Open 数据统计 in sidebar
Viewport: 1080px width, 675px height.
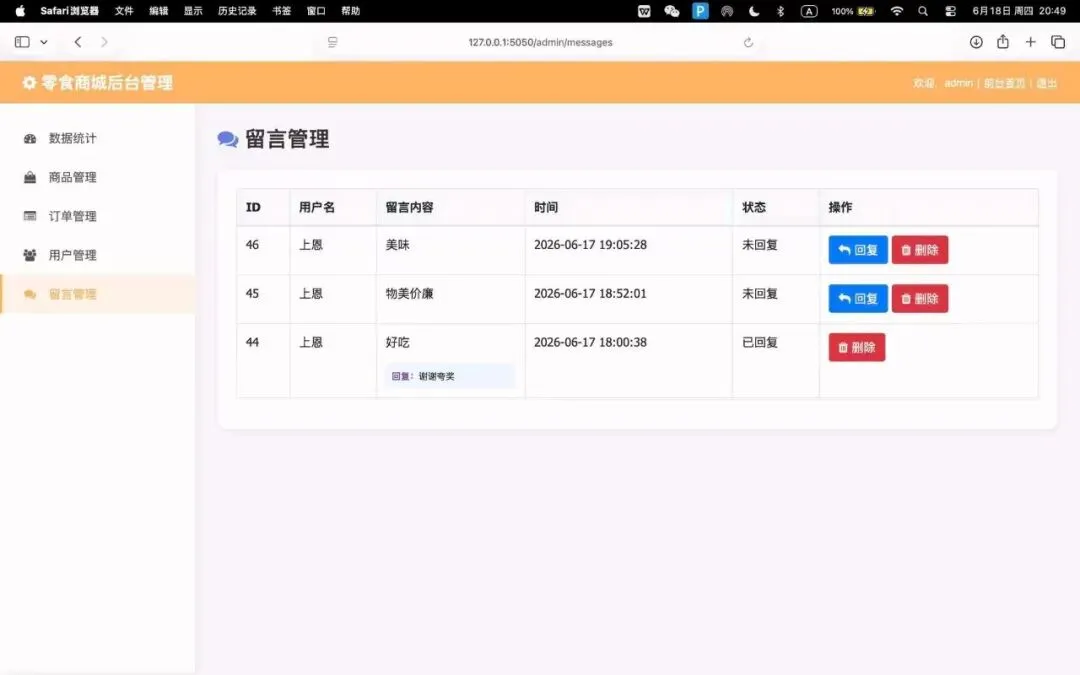pyautogui.click(x=97, y=138)
